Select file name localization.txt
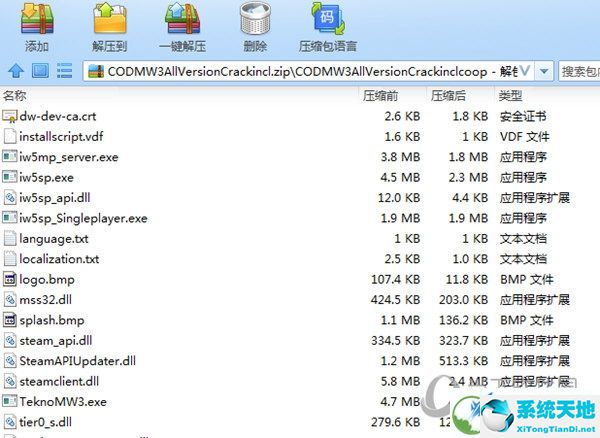600x438 pixels. [59, 259]
